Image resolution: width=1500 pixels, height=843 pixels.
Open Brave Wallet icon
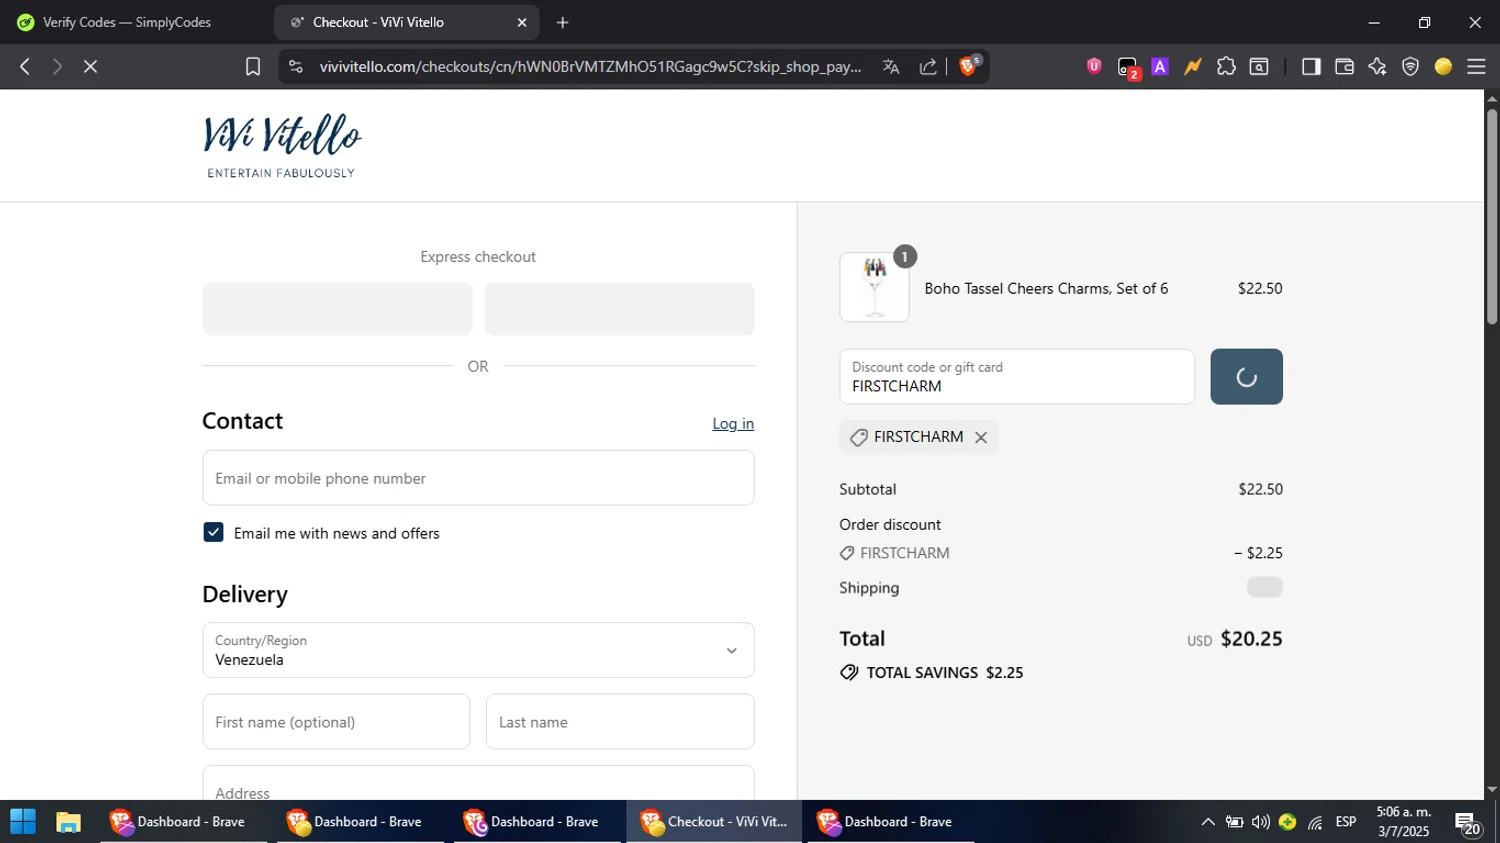(1344, 67)
